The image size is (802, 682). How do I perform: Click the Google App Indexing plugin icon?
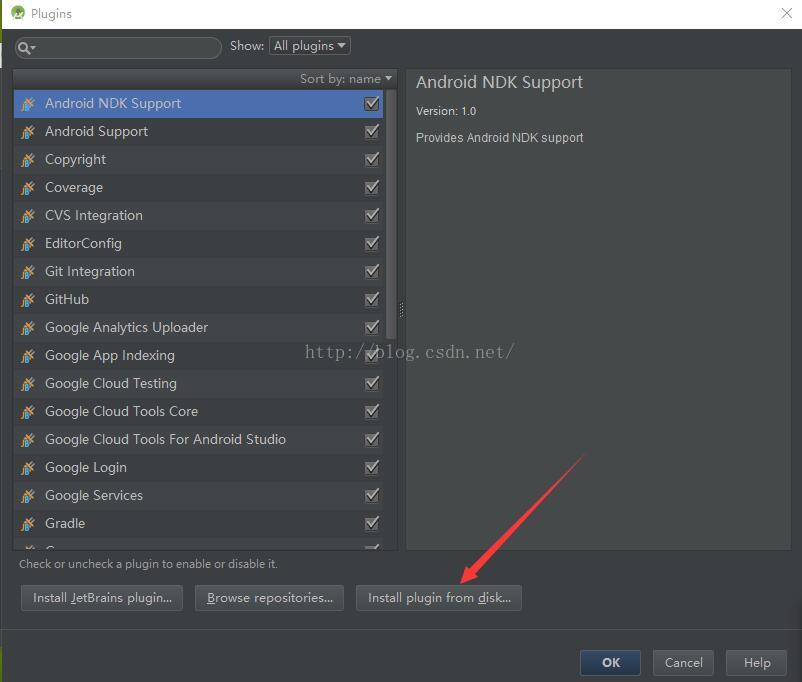pyautogui.click(x=28, y=356)
